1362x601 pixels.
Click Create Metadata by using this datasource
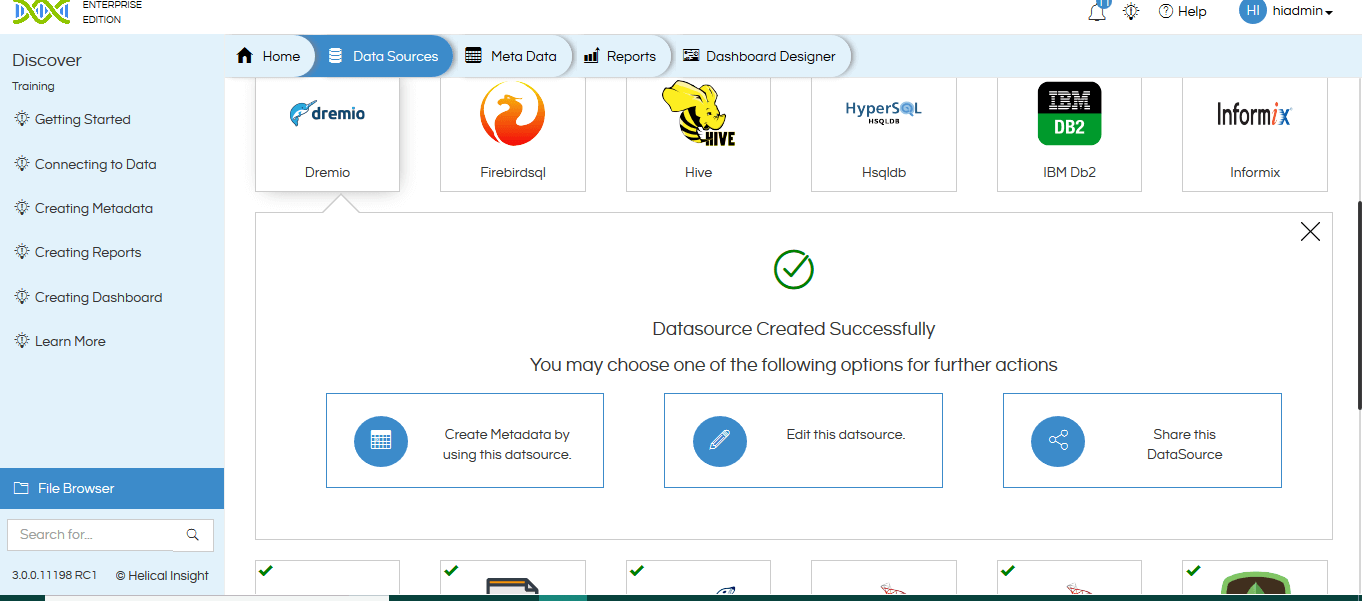click(465, 440)
